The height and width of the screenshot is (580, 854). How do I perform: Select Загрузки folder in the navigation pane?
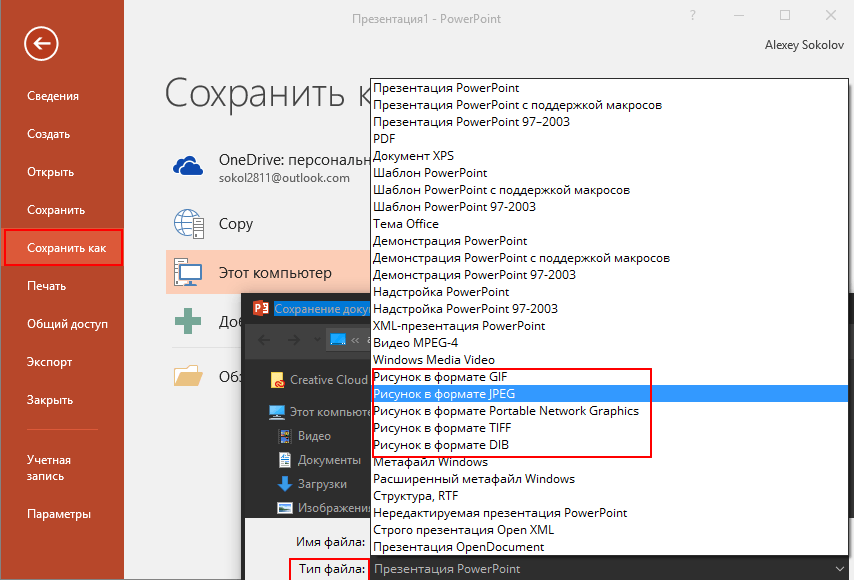tap(322, 484)
